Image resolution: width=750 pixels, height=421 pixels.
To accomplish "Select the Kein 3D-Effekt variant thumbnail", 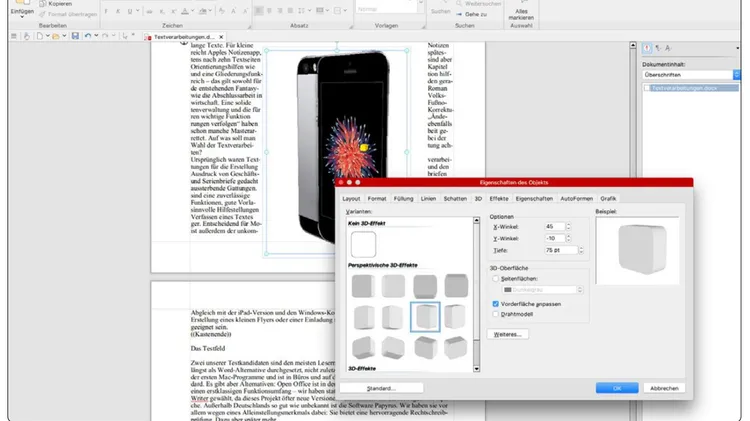I will click(x=363, y=244).
